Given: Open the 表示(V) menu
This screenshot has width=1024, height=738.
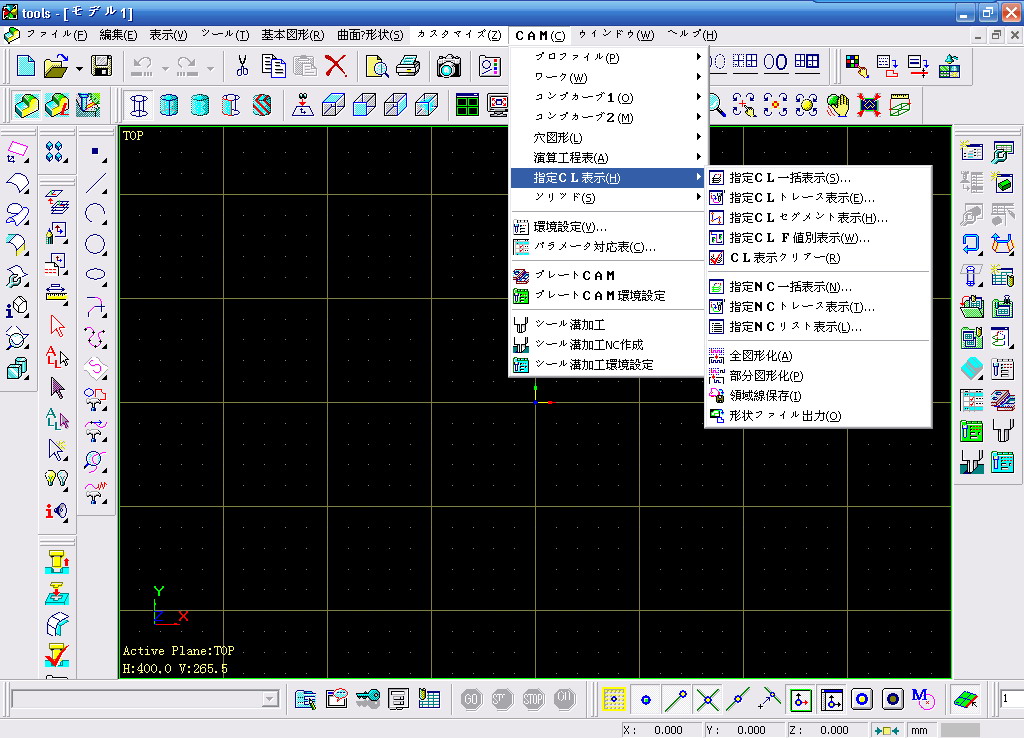Looking at the screenshot, I should pos(168,35).
